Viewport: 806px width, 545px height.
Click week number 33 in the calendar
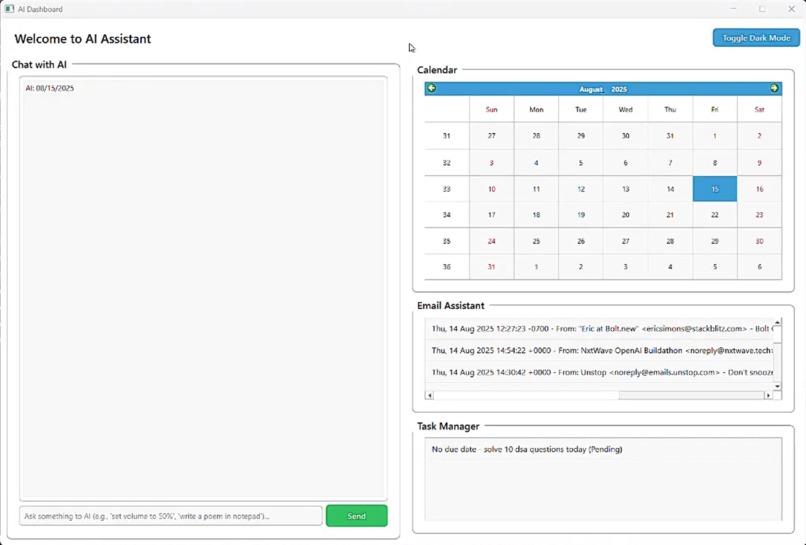(x=446, y=189)
